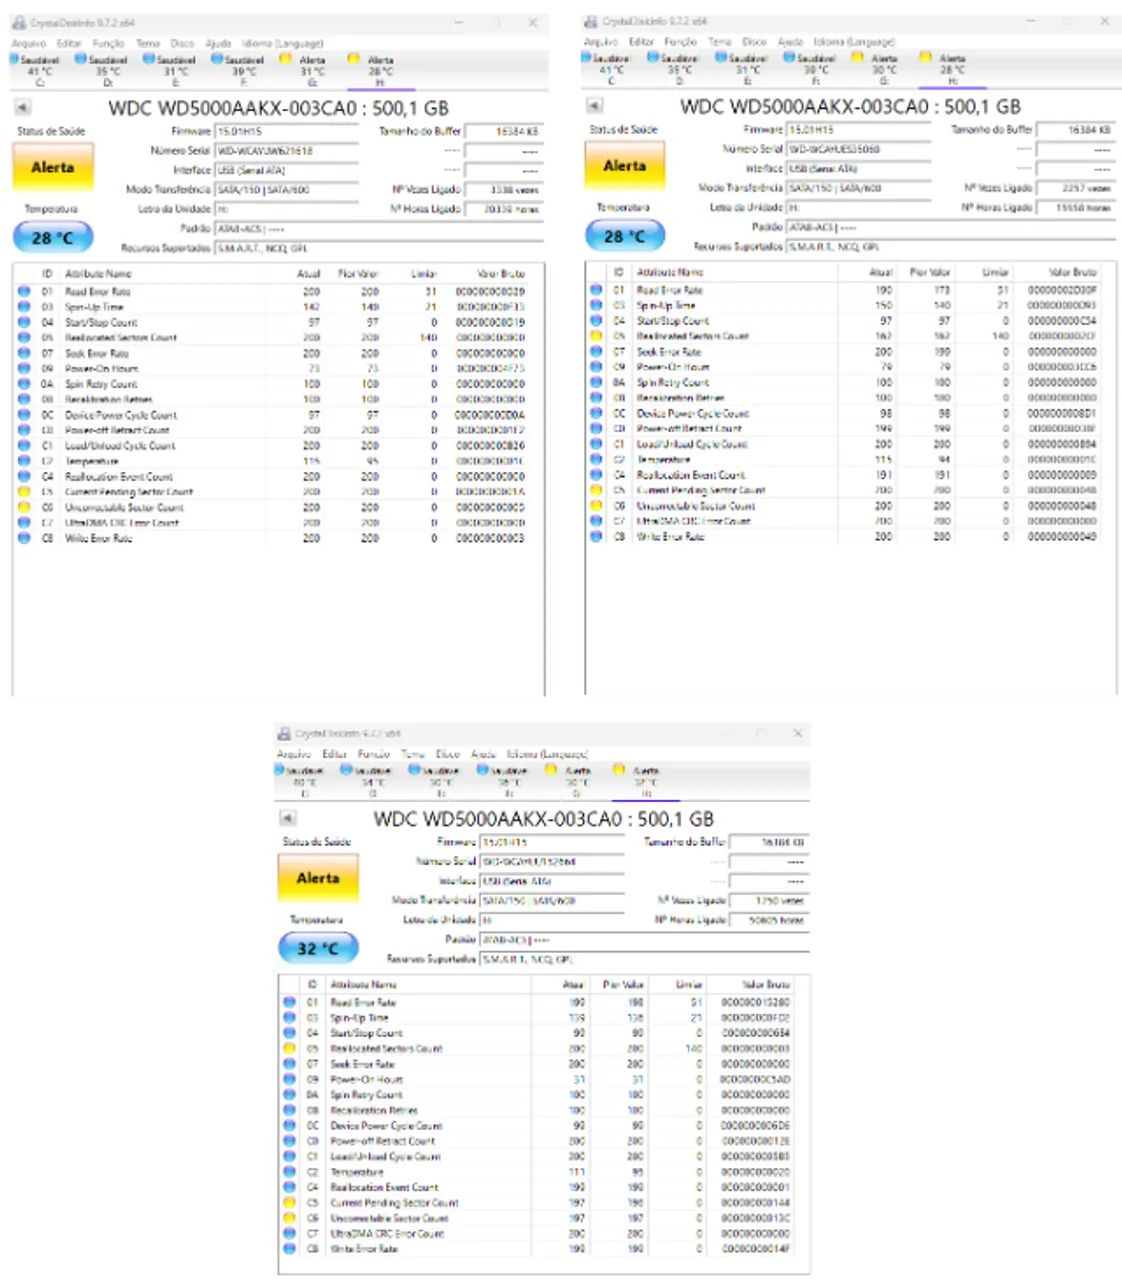Click blue orb for Seek Error Rate, top-right window
The height and width of the screenshot is (1280, 1122).
[596, 351]
